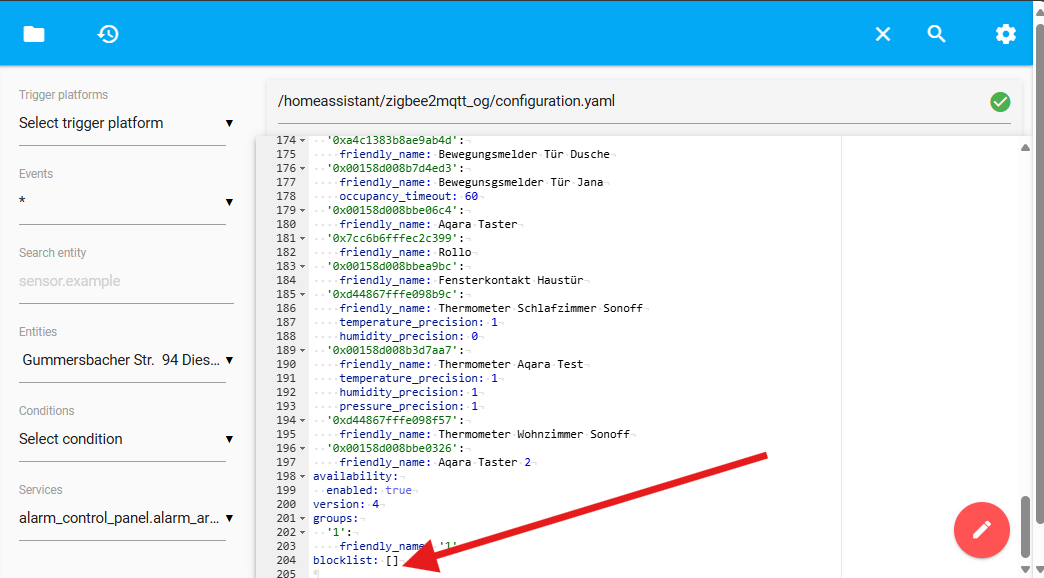This screenshot has height=578, width=1044.
Task: Collapse the fold at line 198 availability
Action: pyautogui.click(x=304, y=477)
